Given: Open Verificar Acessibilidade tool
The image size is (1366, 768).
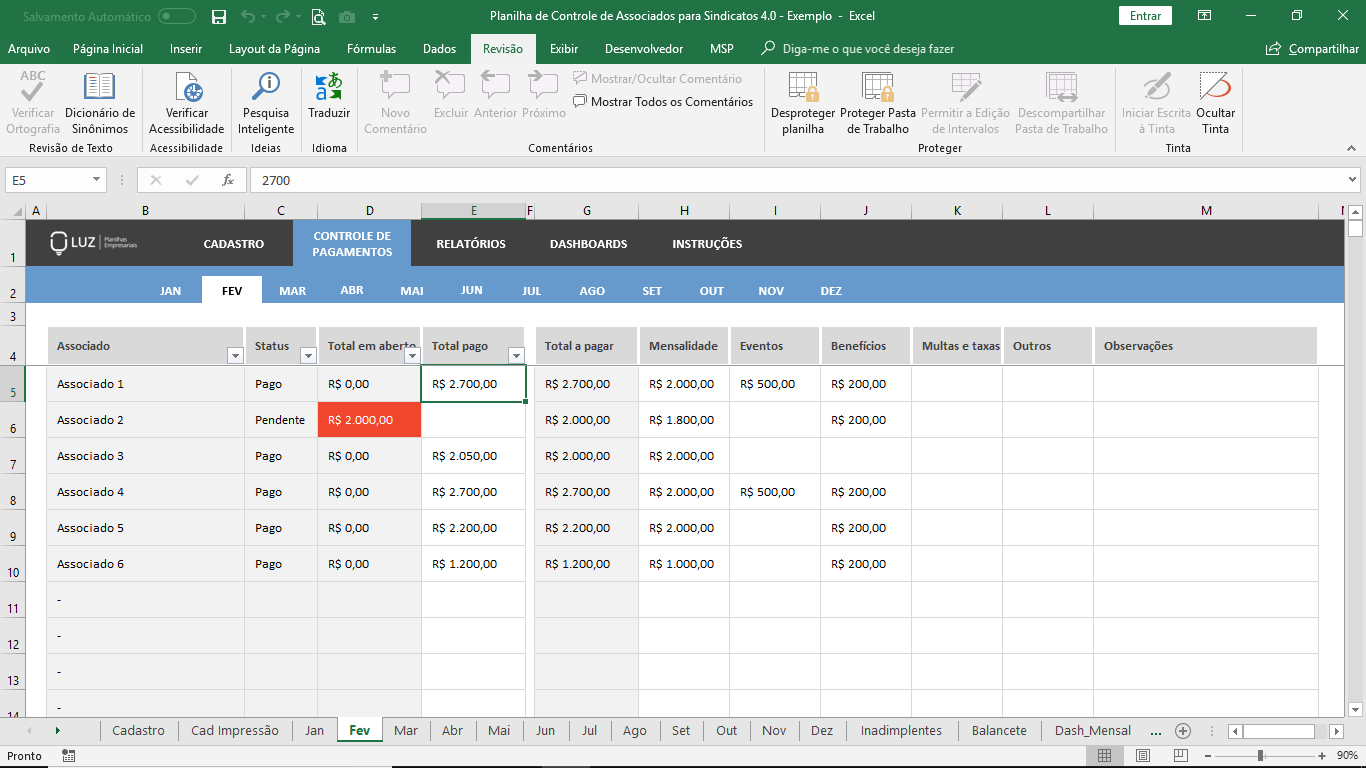Looking at the screenshot, I should [187, 88].
